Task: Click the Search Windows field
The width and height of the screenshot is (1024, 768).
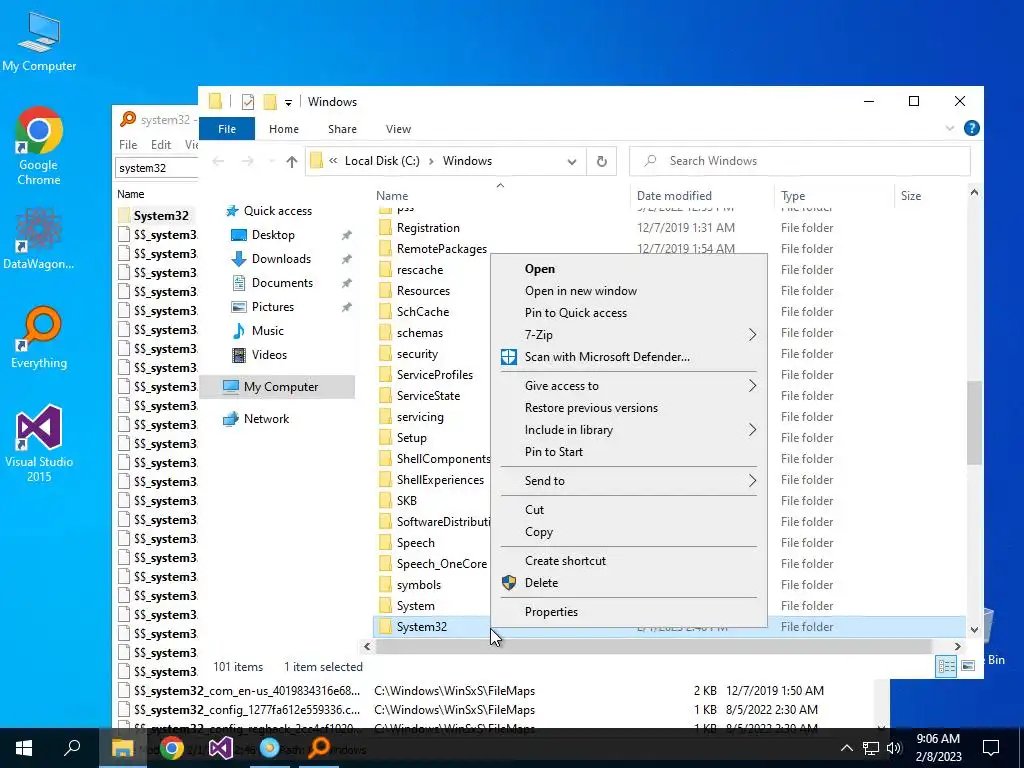Action: coord(799,161)
